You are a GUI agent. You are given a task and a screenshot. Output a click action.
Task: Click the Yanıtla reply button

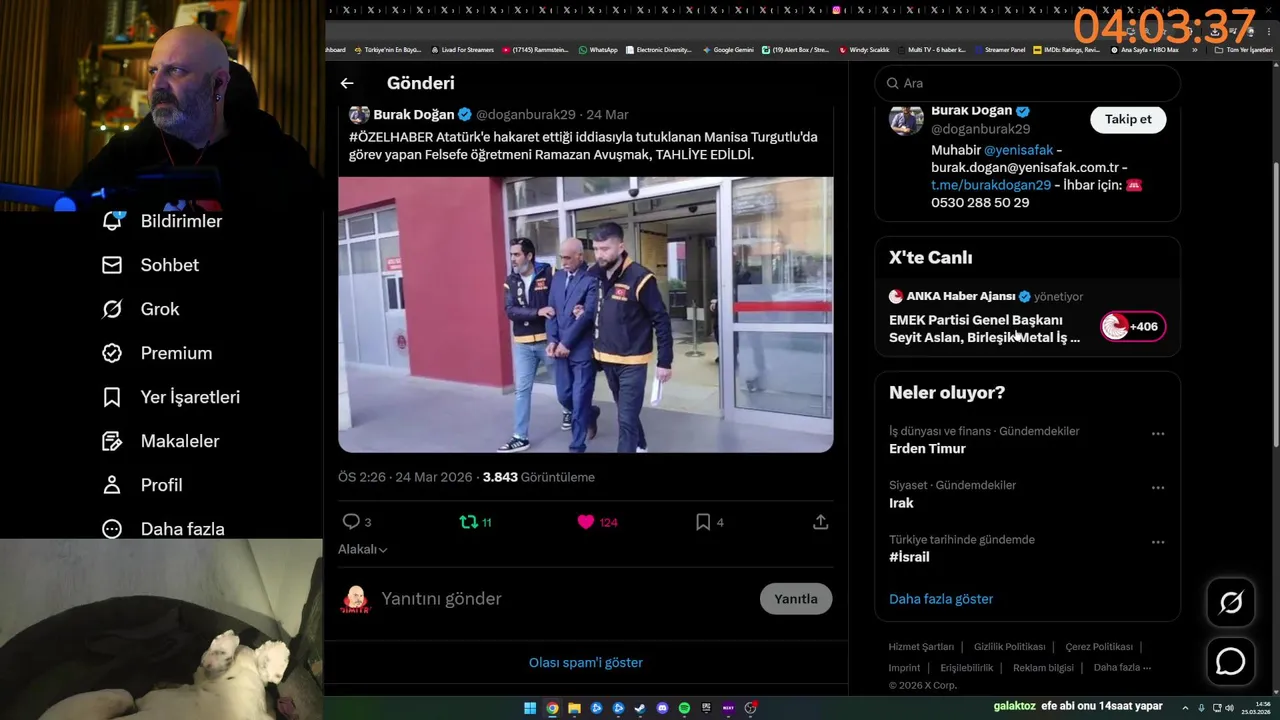click(x=796, y=599)
